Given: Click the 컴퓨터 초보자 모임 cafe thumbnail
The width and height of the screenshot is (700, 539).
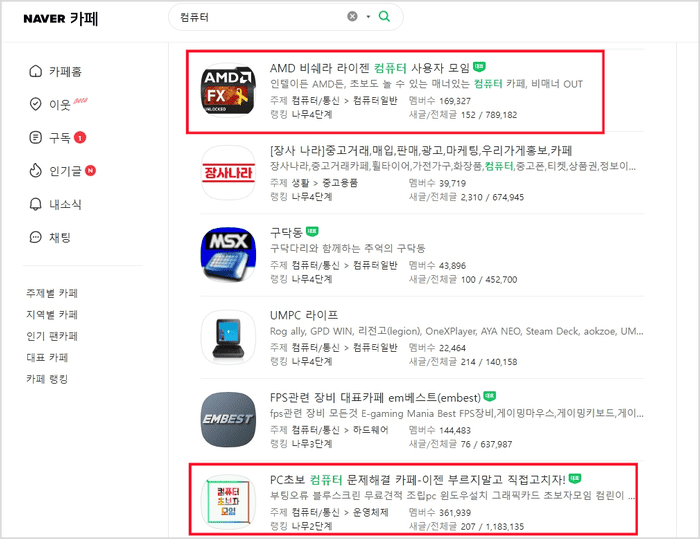Looking at the screenshot, I should point(228,502).
